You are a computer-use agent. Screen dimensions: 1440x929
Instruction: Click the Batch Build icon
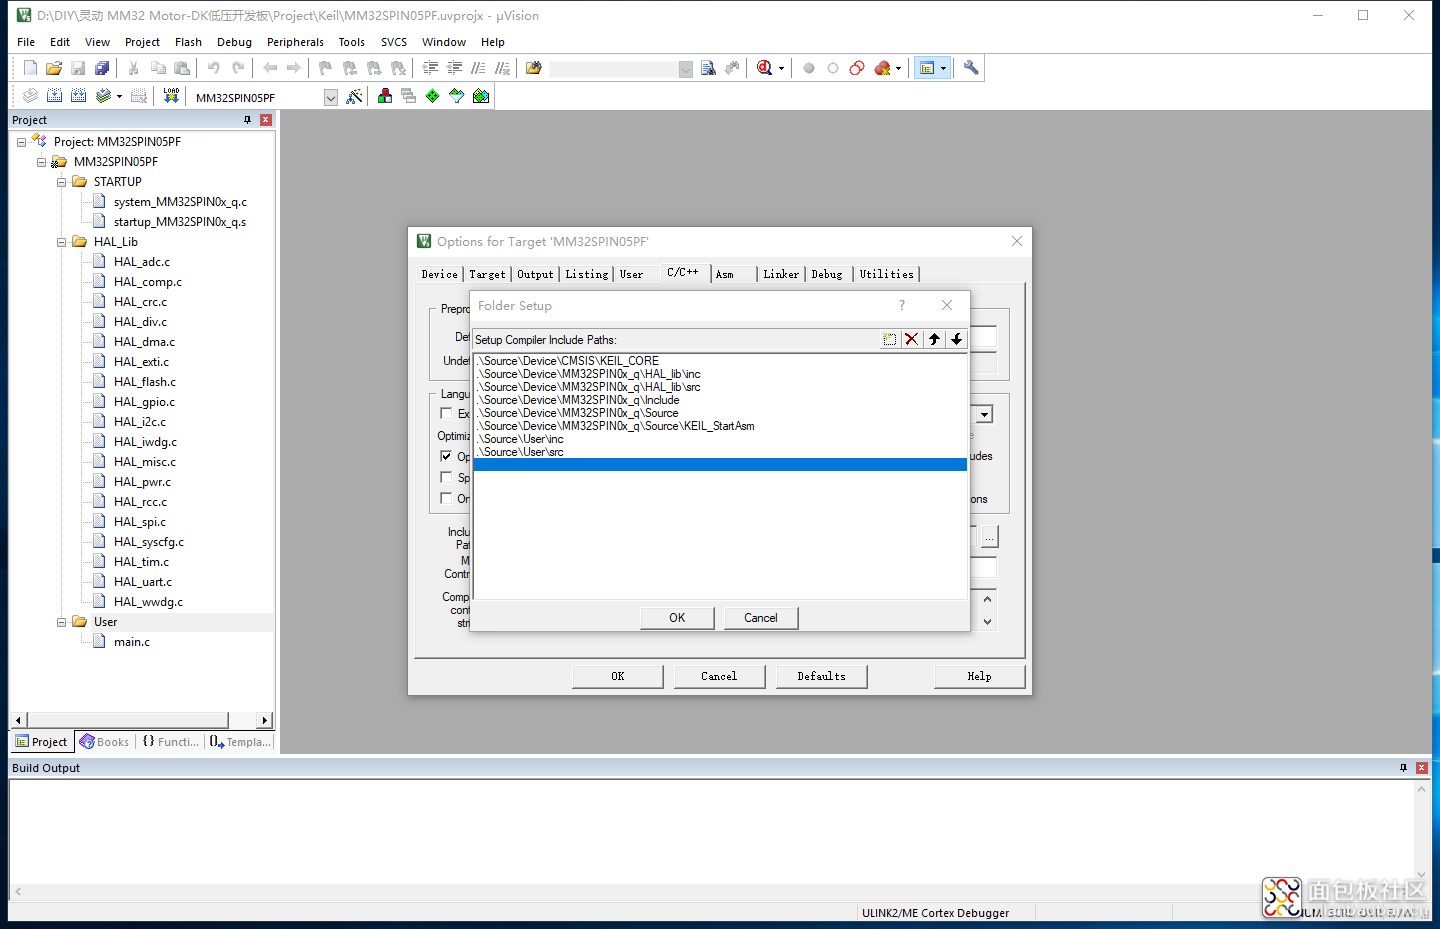point(103,96)
